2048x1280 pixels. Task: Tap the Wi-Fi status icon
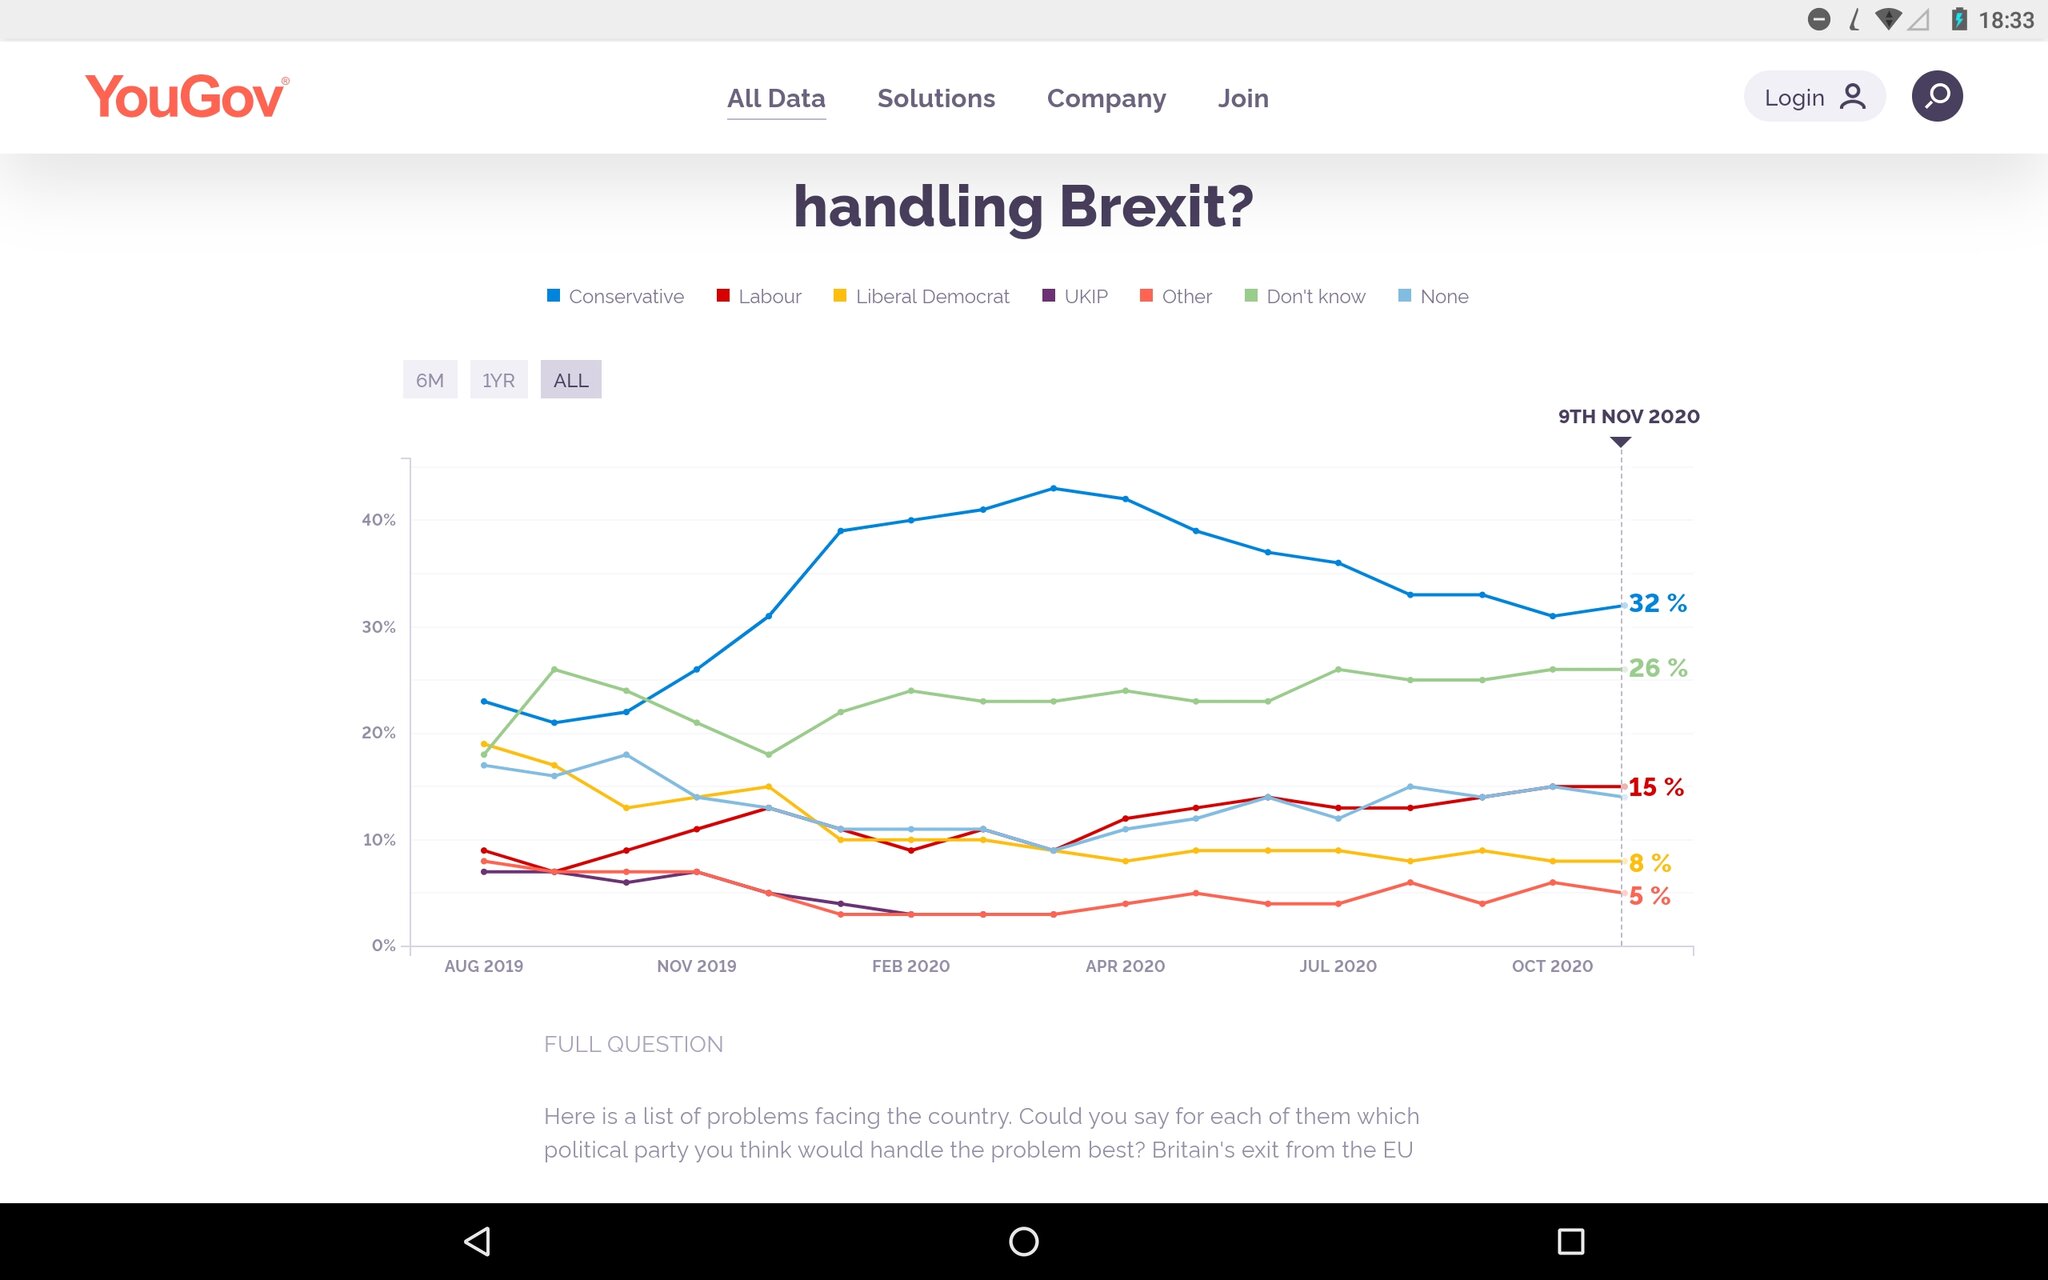coord(1888,19)
